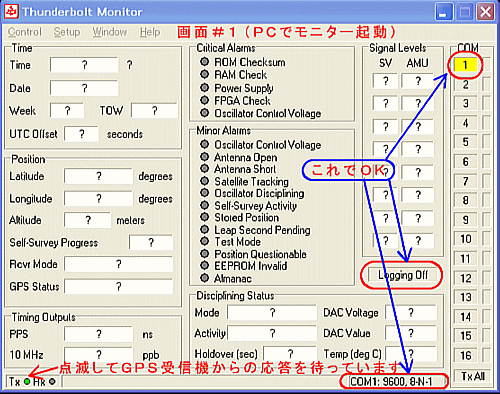Select COM port 1 button
This screenshot has width=500, height=394.
465,64
